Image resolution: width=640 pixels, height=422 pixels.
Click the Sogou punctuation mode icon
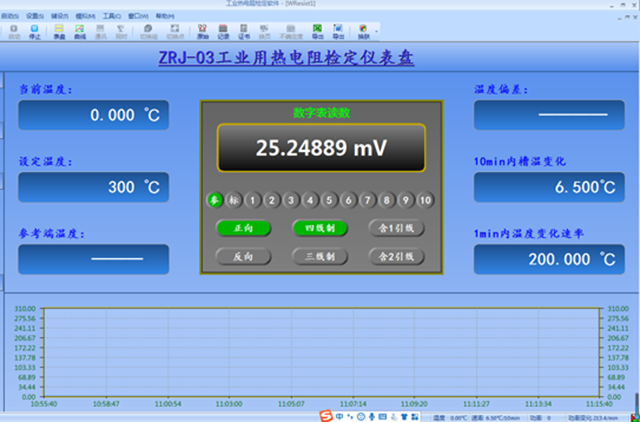[x=350, y=416]
